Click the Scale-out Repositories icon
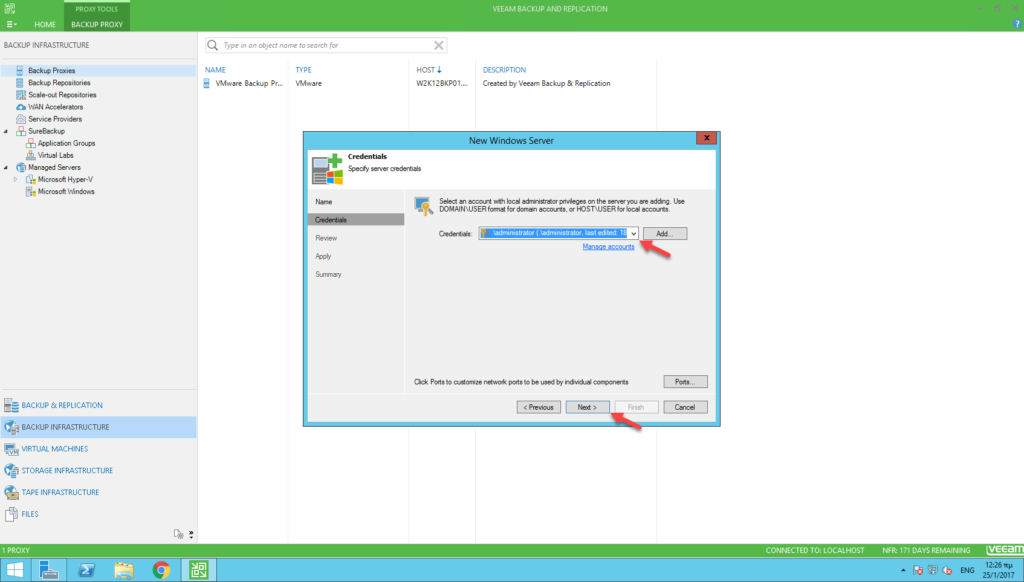This screenshot has width=1024, height=582. click(21, 95)
